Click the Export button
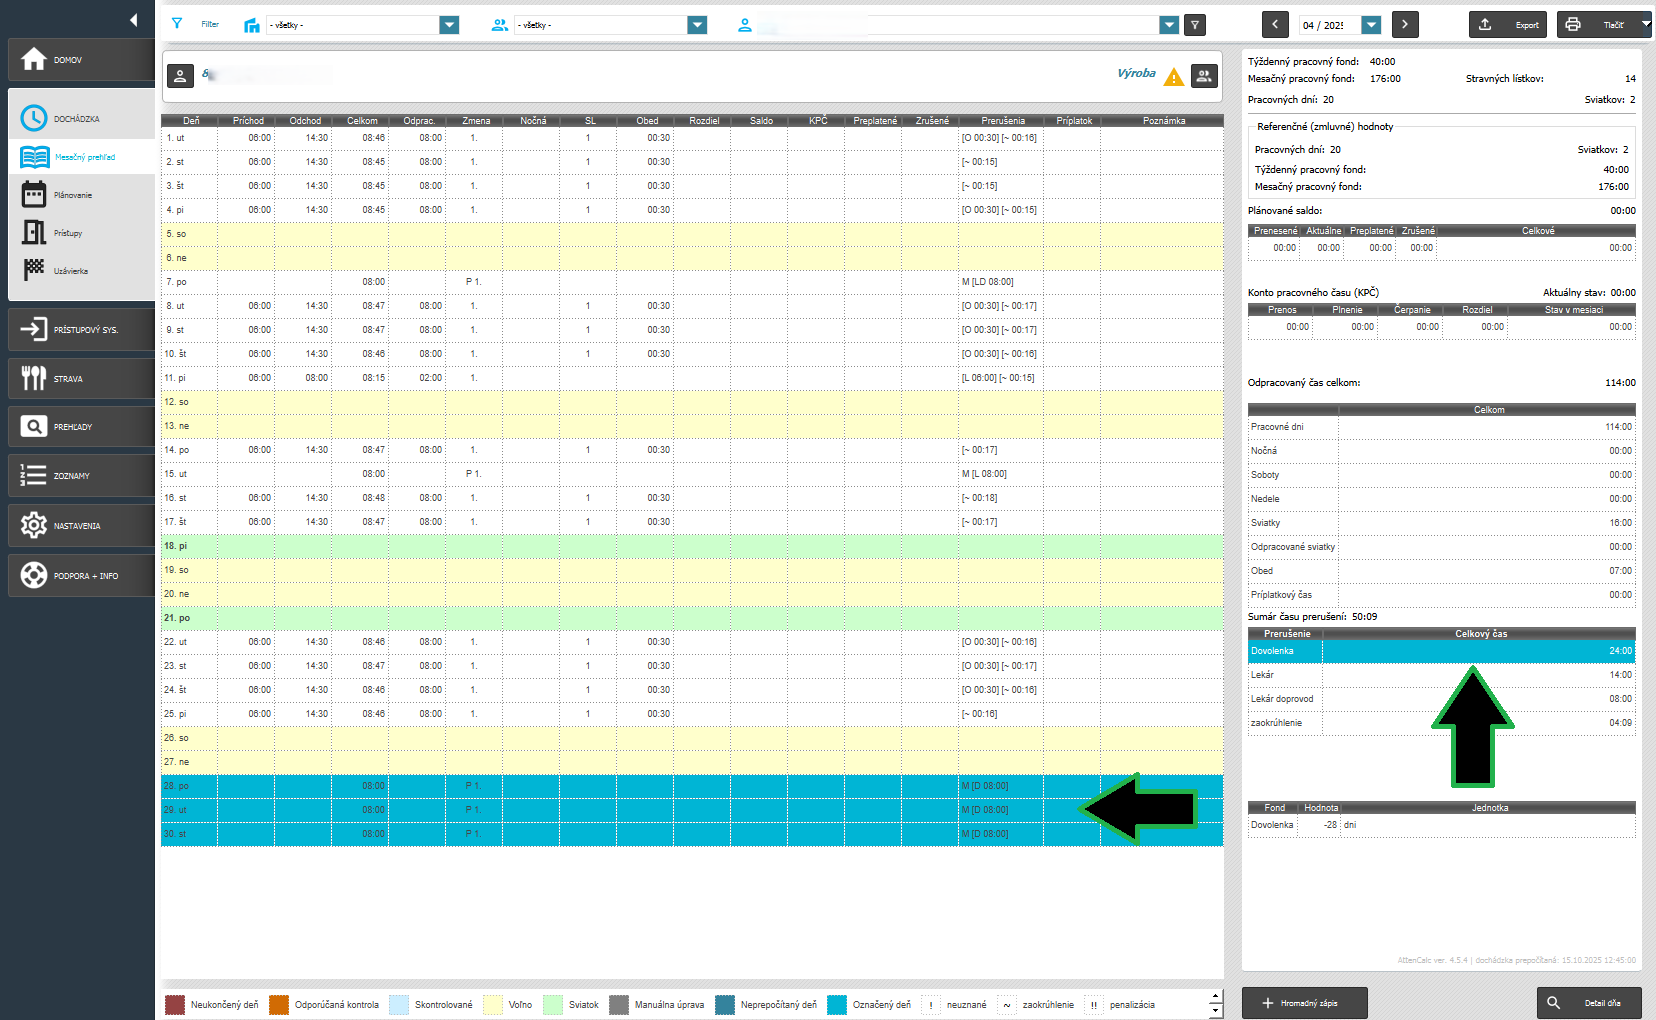 pos(1507,25)
